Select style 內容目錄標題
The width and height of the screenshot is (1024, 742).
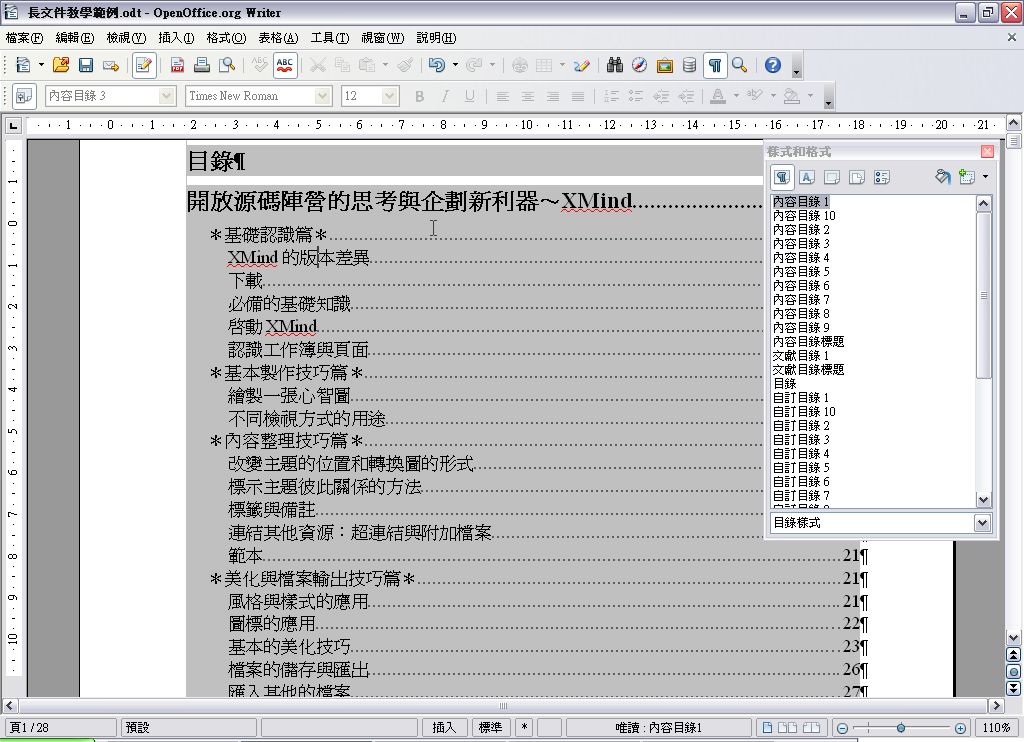[808, 342]
